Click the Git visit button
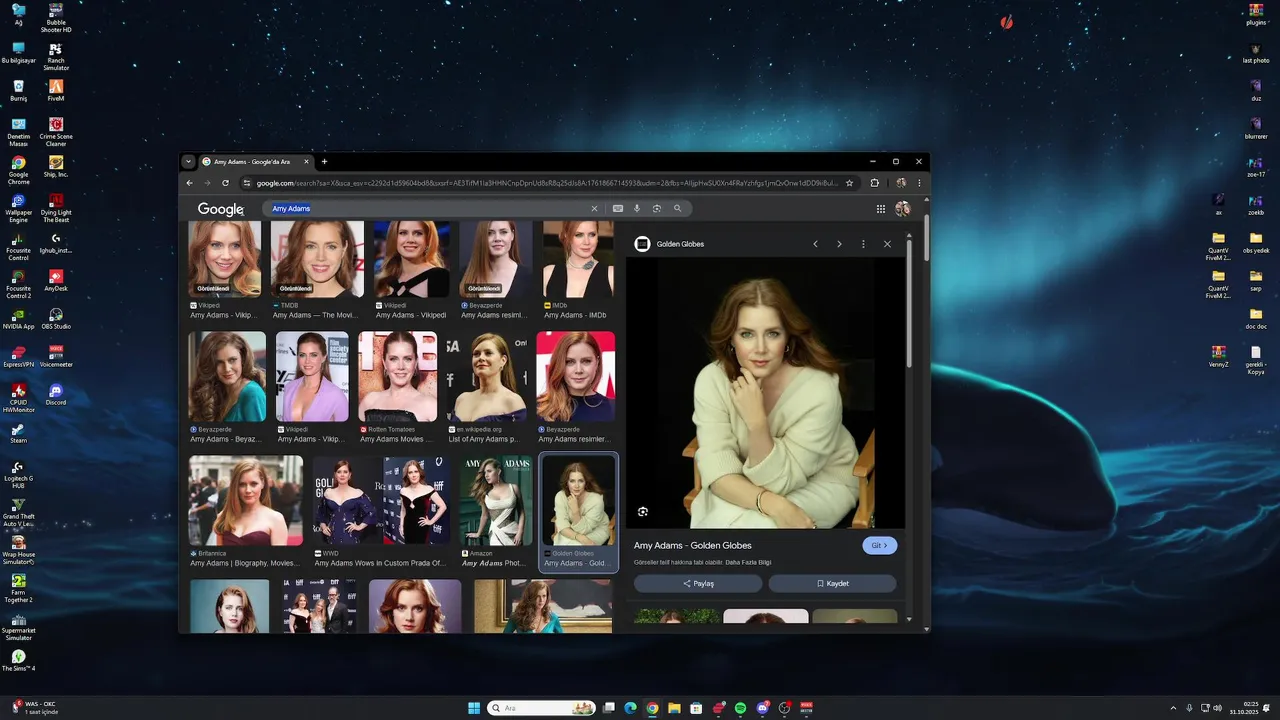The height and width of the screenshot is (720, 1280). click(x=880, y=546)
